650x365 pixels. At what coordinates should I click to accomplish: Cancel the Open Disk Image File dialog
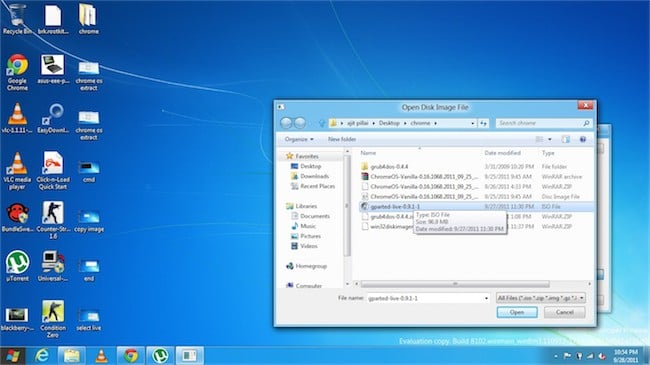tap(565, 312)
